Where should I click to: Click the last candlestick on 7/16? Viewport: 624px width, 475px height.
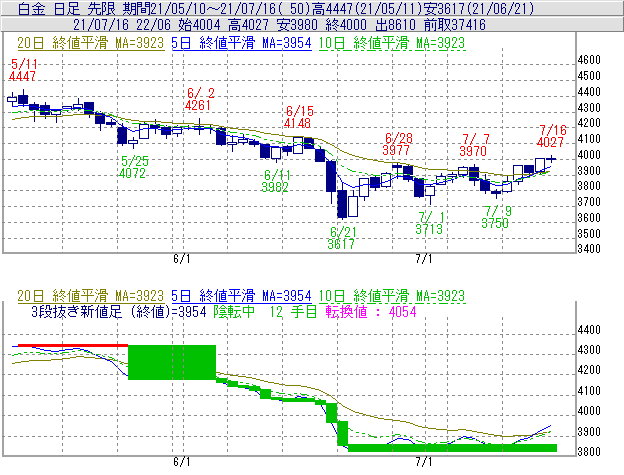point(551,159)
